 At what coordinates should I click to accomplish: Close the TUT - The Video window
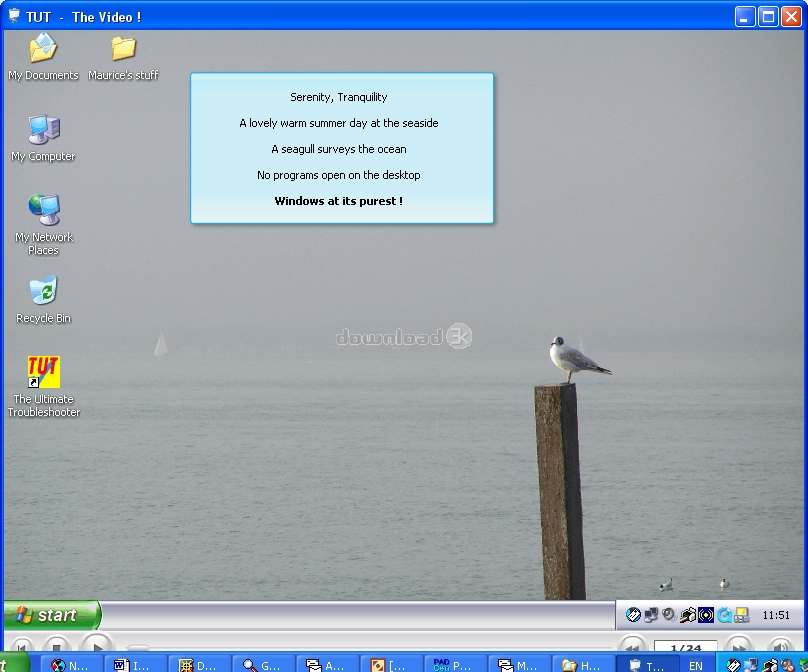click(x=791, y=17)
